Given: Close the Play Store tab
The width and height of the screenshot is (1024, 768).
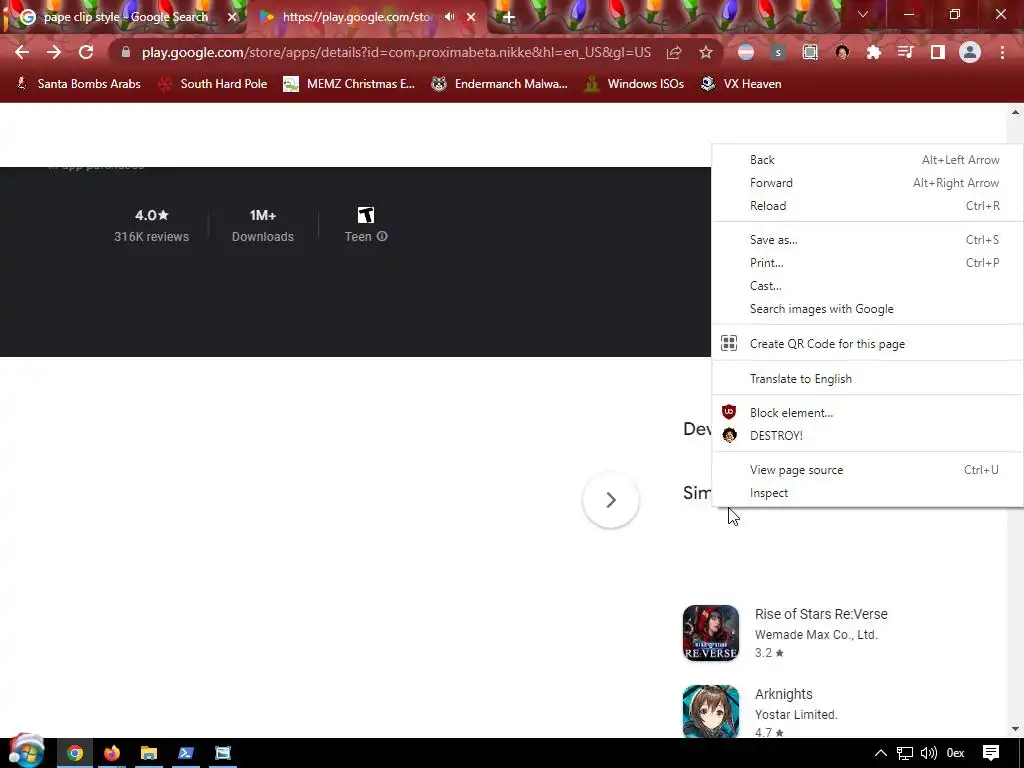Looking at the screenshot, I should point(471,17).
